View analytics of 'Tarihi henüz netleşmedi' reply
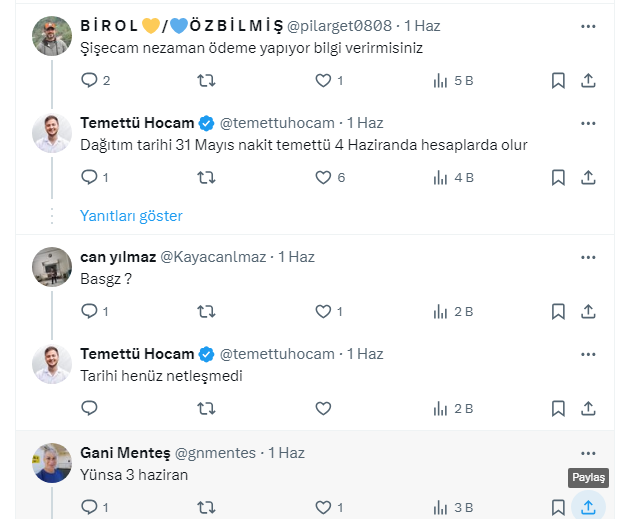 click(440, 408)
